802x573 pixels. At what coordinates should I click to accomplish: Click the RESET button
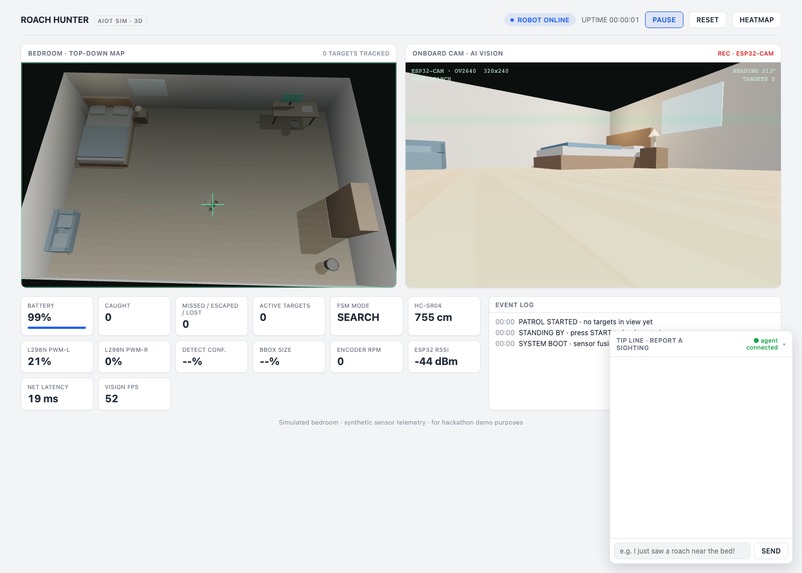(x=707, y=20)
